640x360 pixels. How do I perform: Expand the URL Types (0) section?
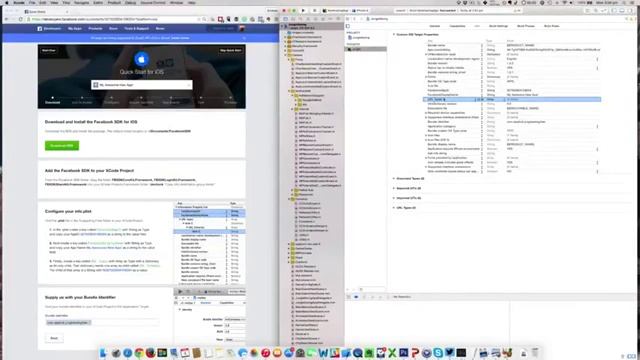(394, 208)
